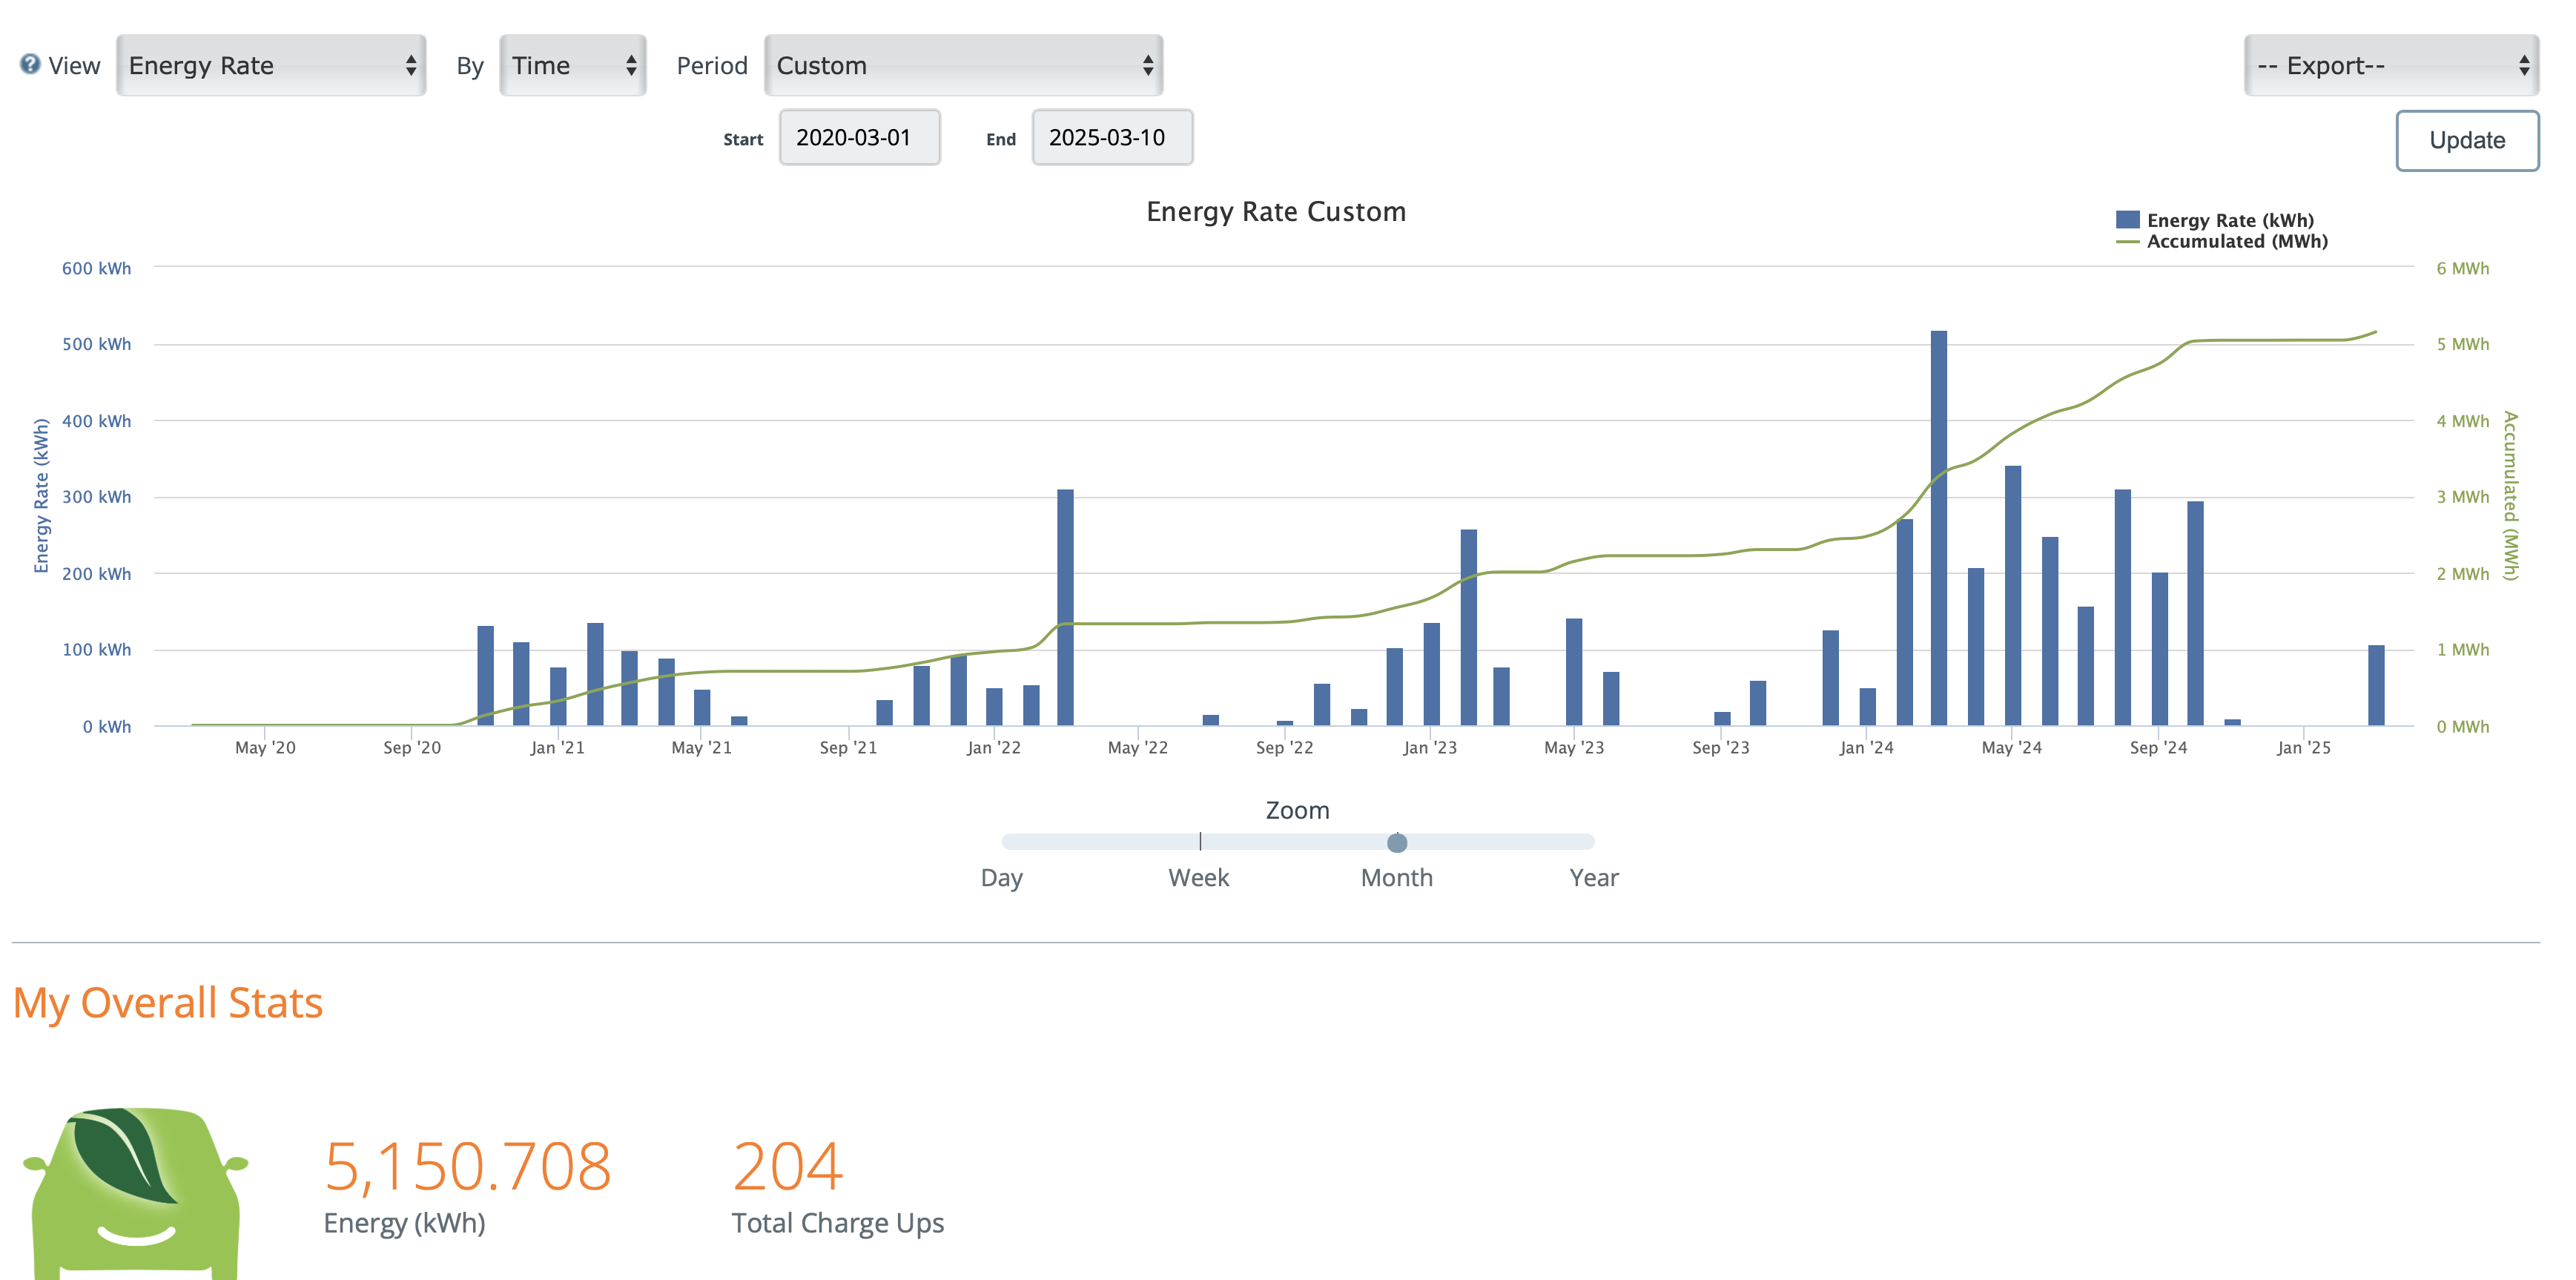Open the By Time dropdown
The image size is (2576, 1280).
coord(573,66)
